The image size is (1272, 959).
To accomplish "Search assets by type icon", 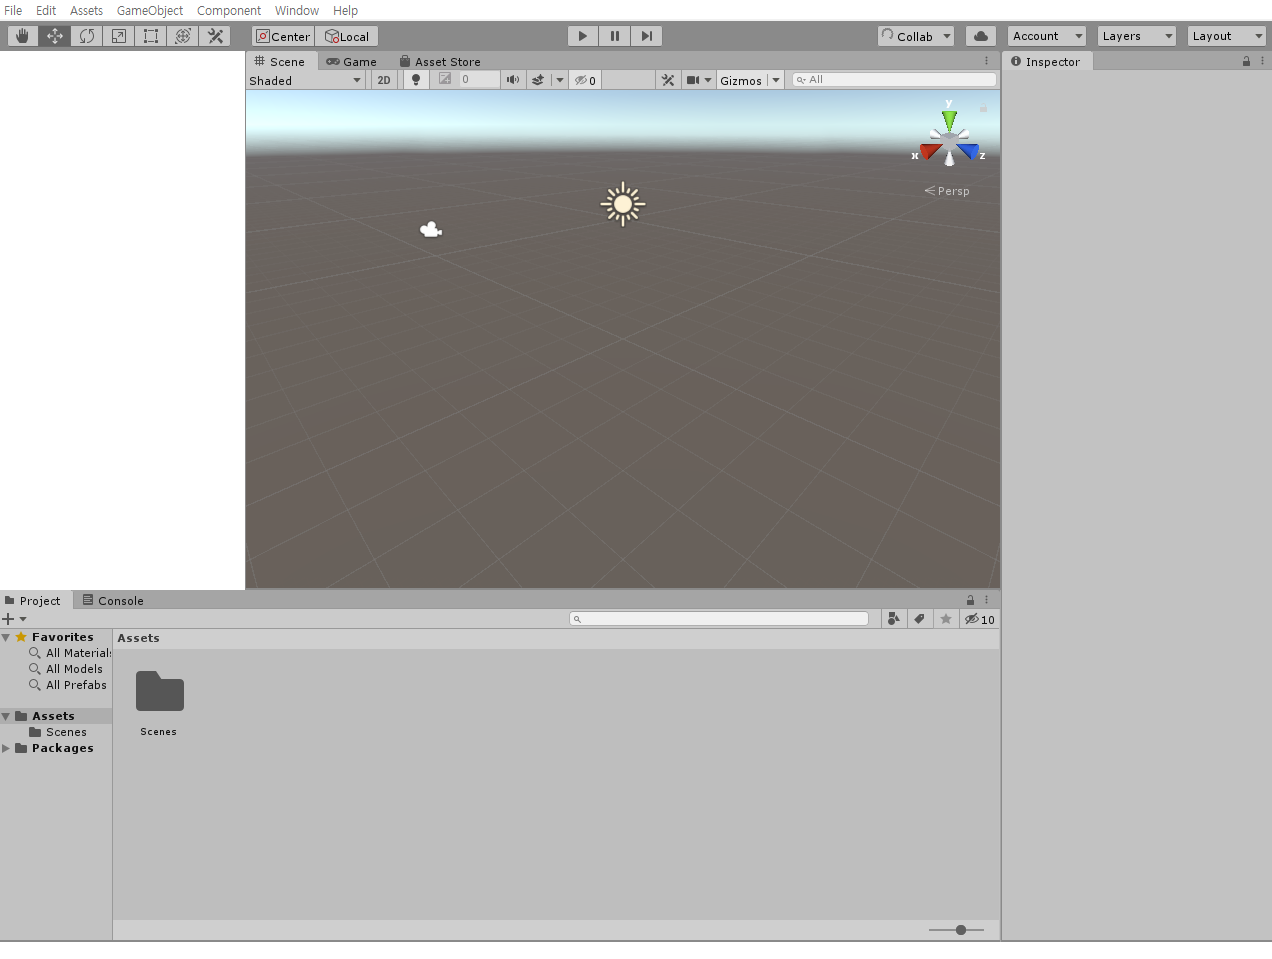I will point(894,619).
